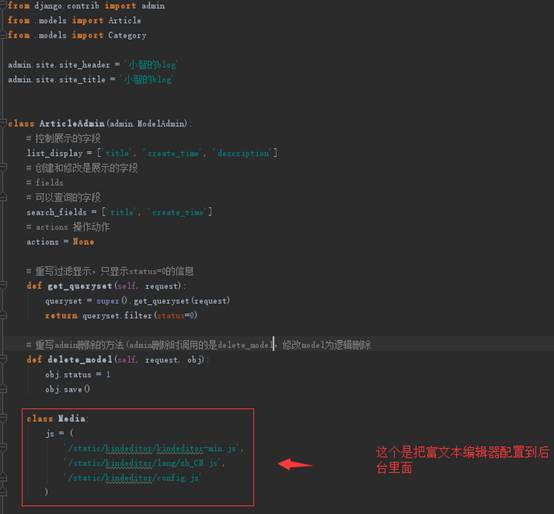This screenshot has width=554, height=514.
Task: Click the 'obj.save()' call
Action: 67,389
